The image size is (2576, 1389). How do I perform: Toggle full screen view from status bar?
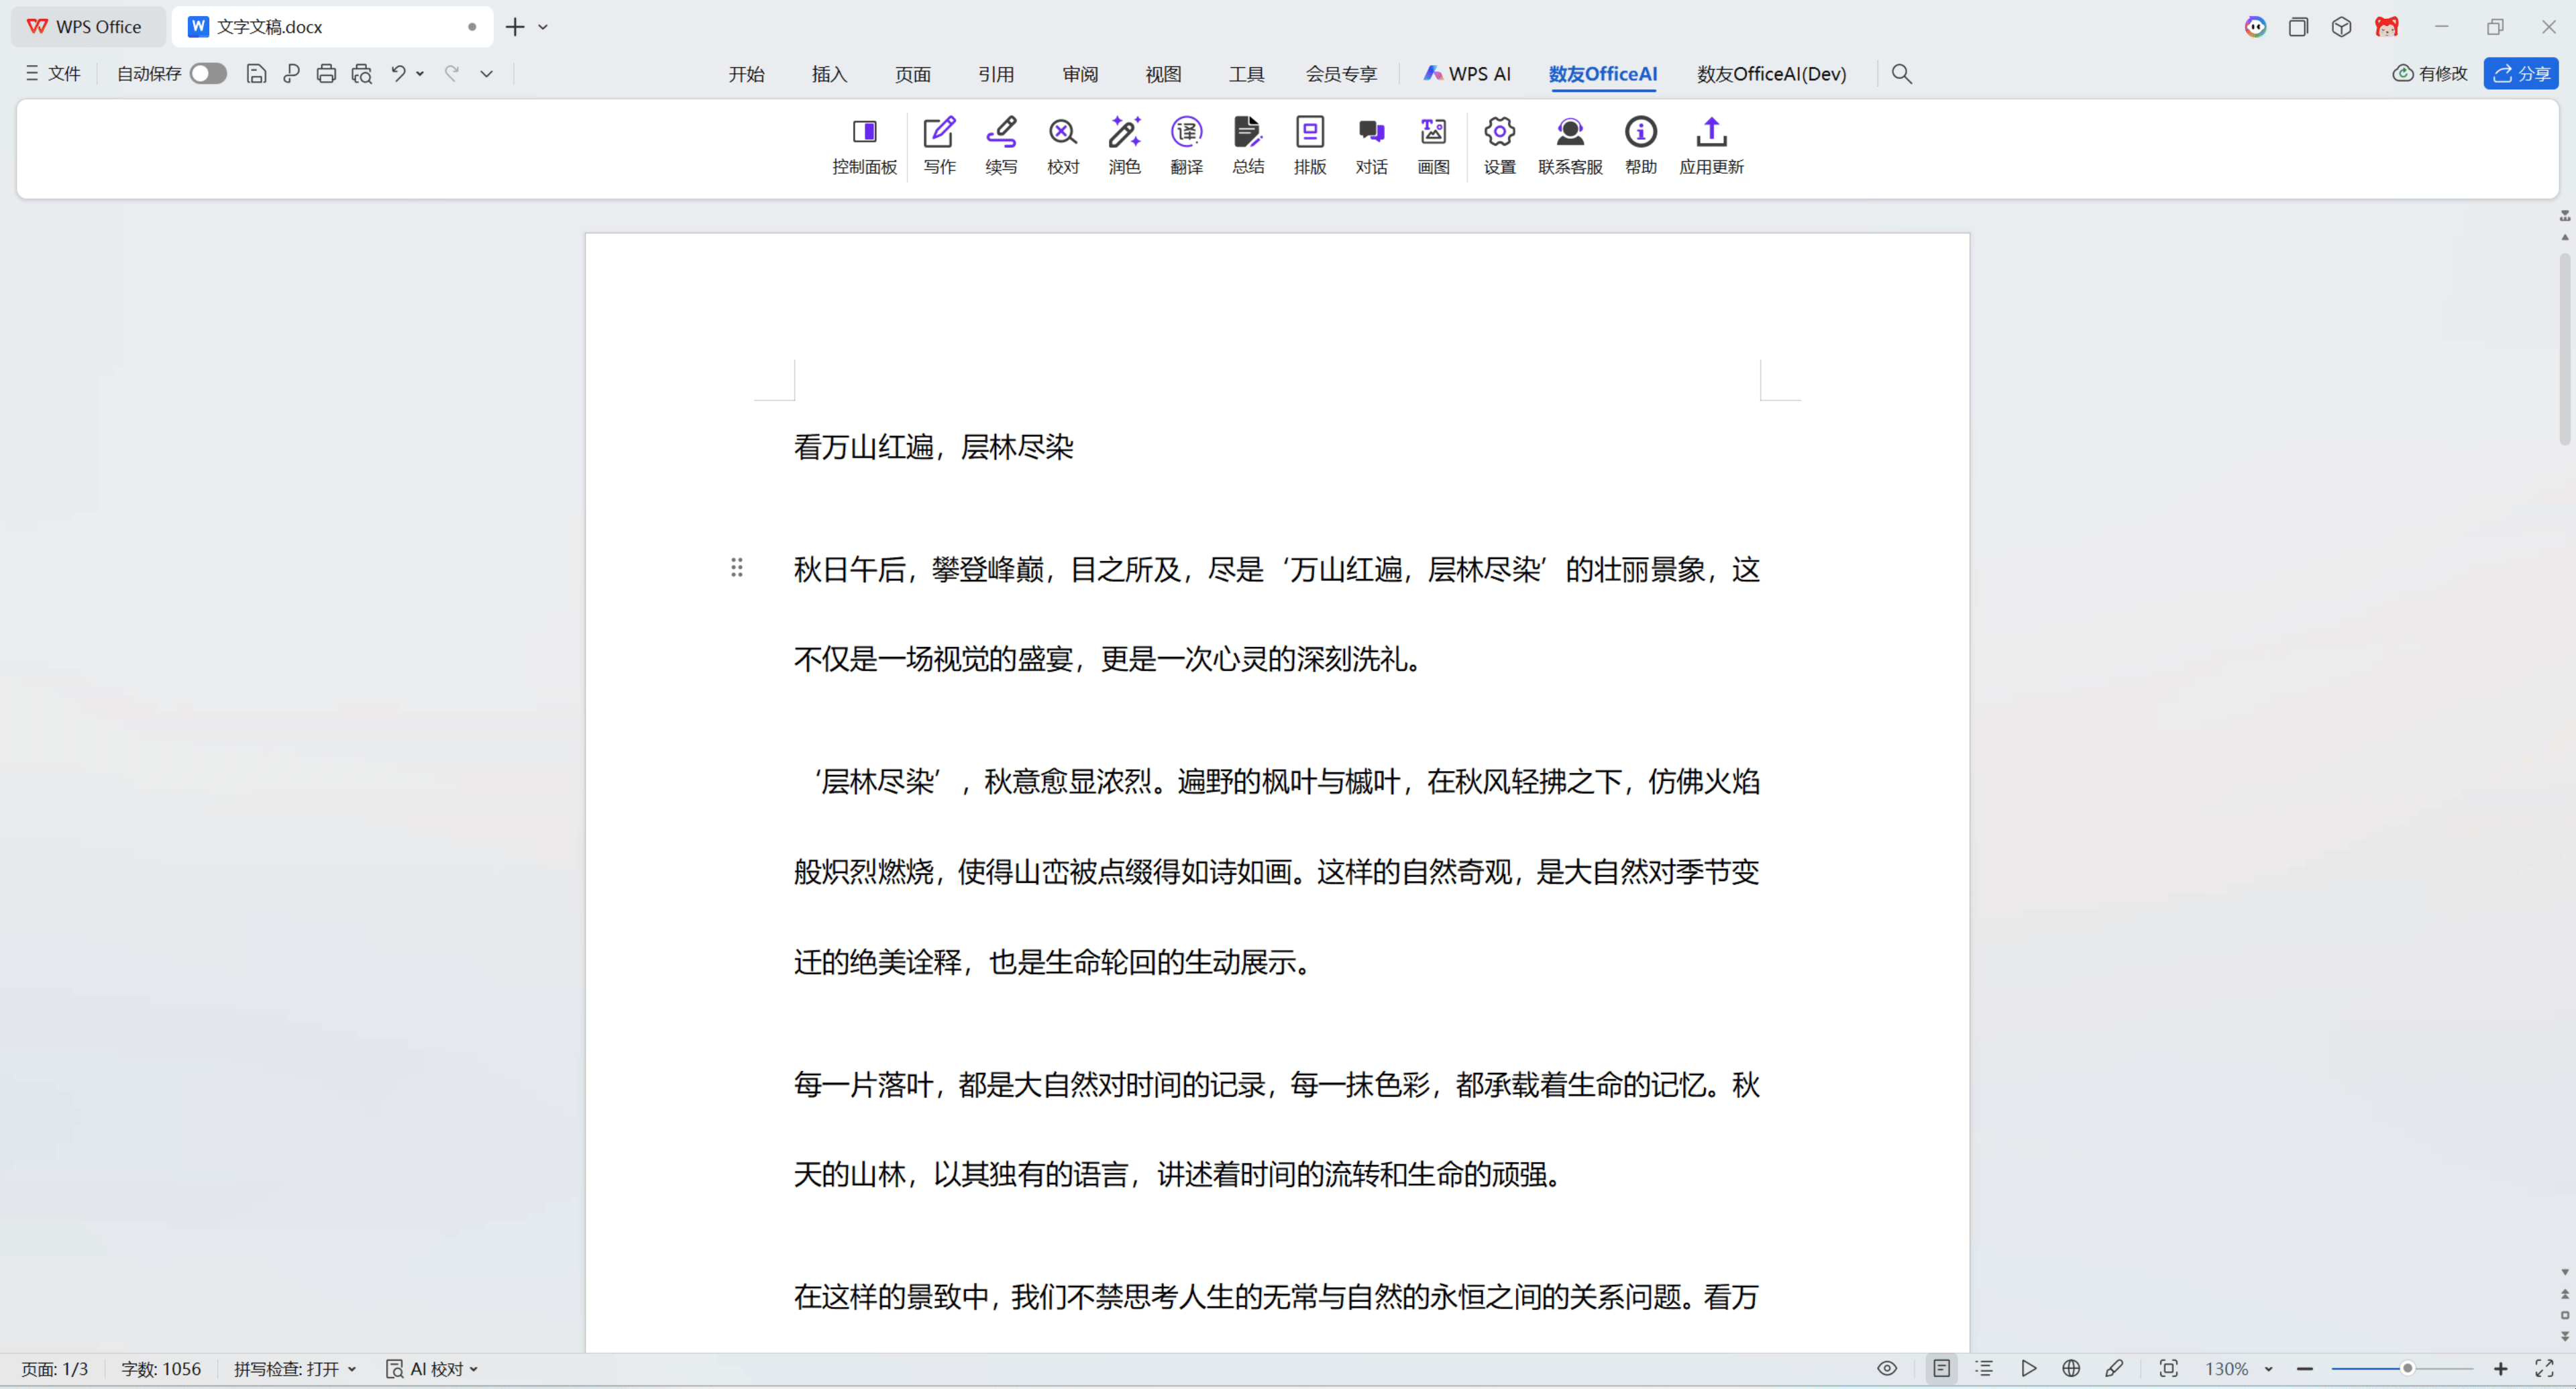pos(2544,1369)
